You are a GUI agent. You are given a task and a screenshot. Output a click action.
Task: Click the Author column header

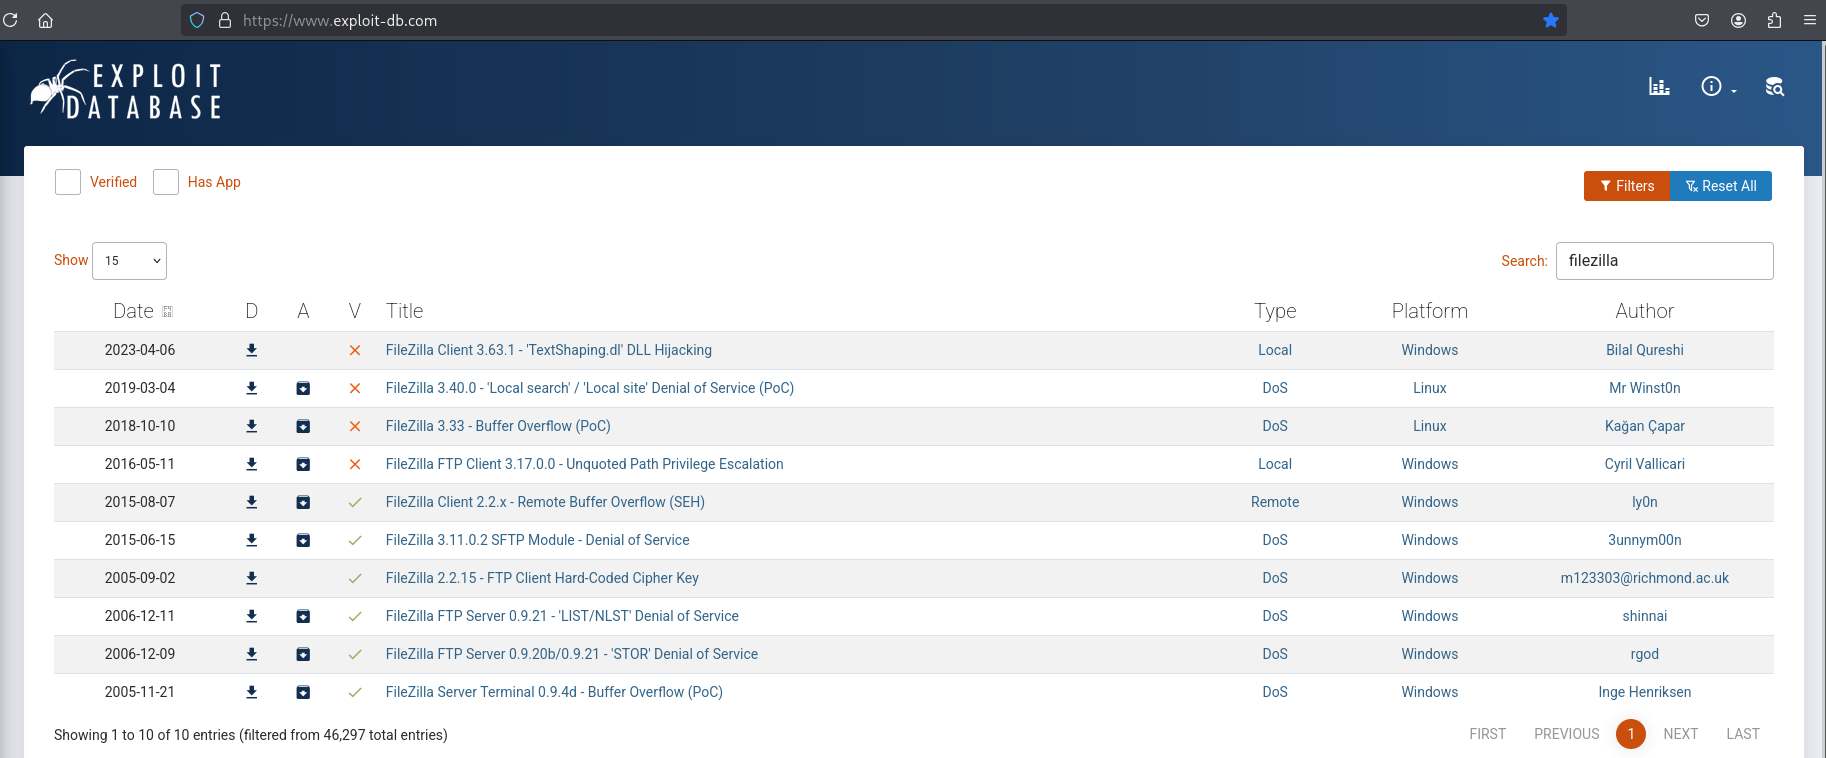click(1645, 311)
